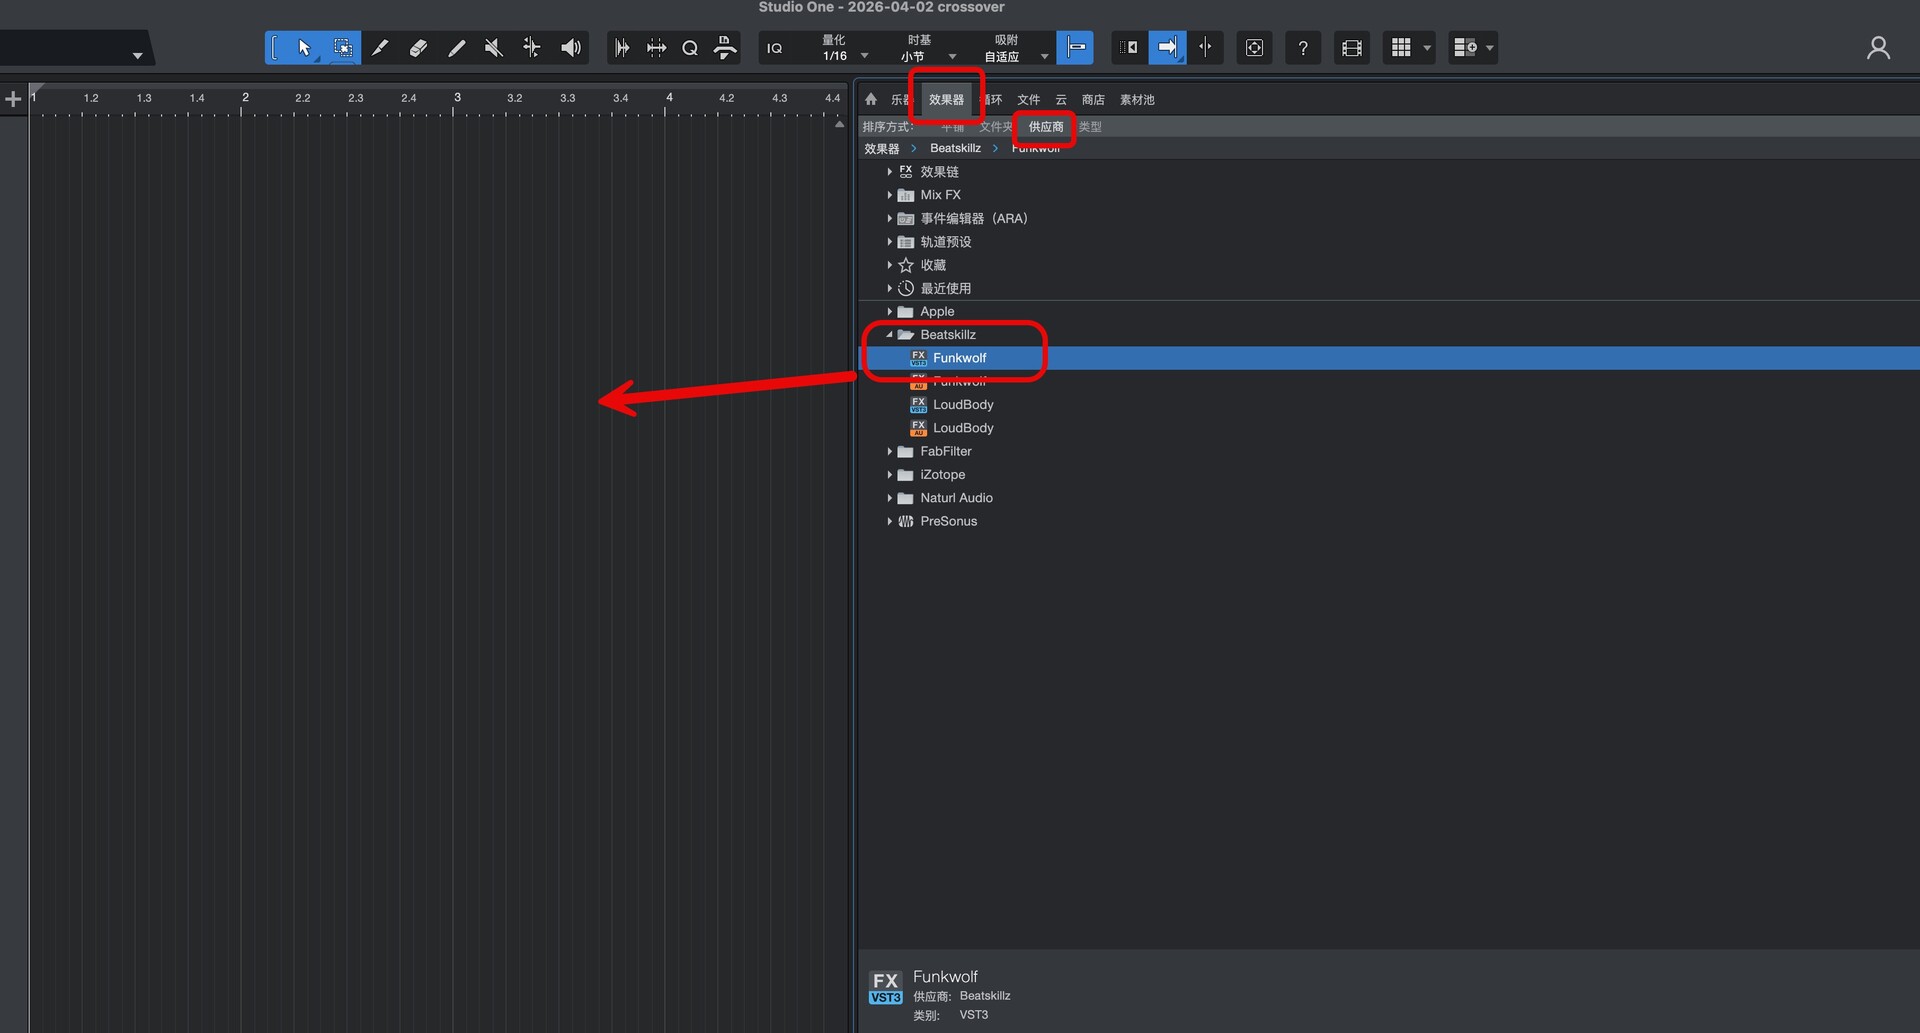Select the Listen speaker tool
Viewport: 1920px width, 1033px height.
click(570, 48)
